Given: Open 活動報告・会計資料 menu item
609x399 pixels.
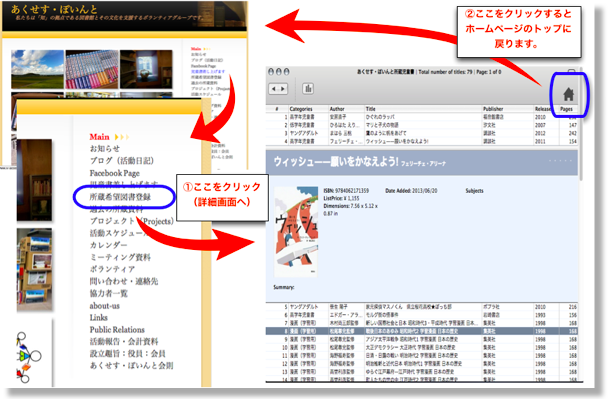Looking at the screenshot, I should point(124,342).
